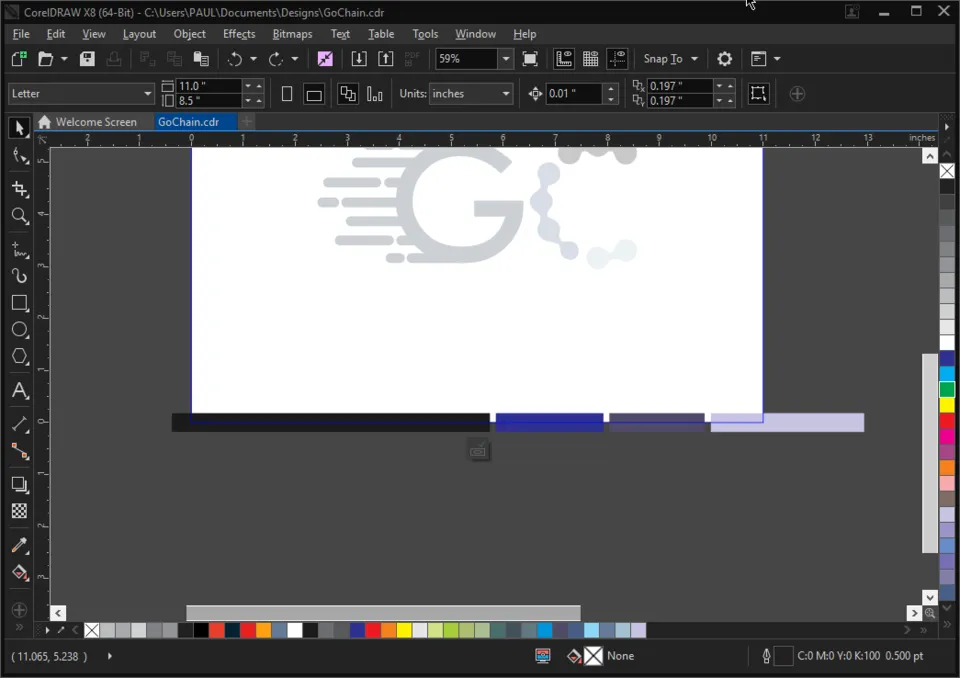Toggle Treat as filled button
This screenshot has height=678, width=960.
click(758, 93)
